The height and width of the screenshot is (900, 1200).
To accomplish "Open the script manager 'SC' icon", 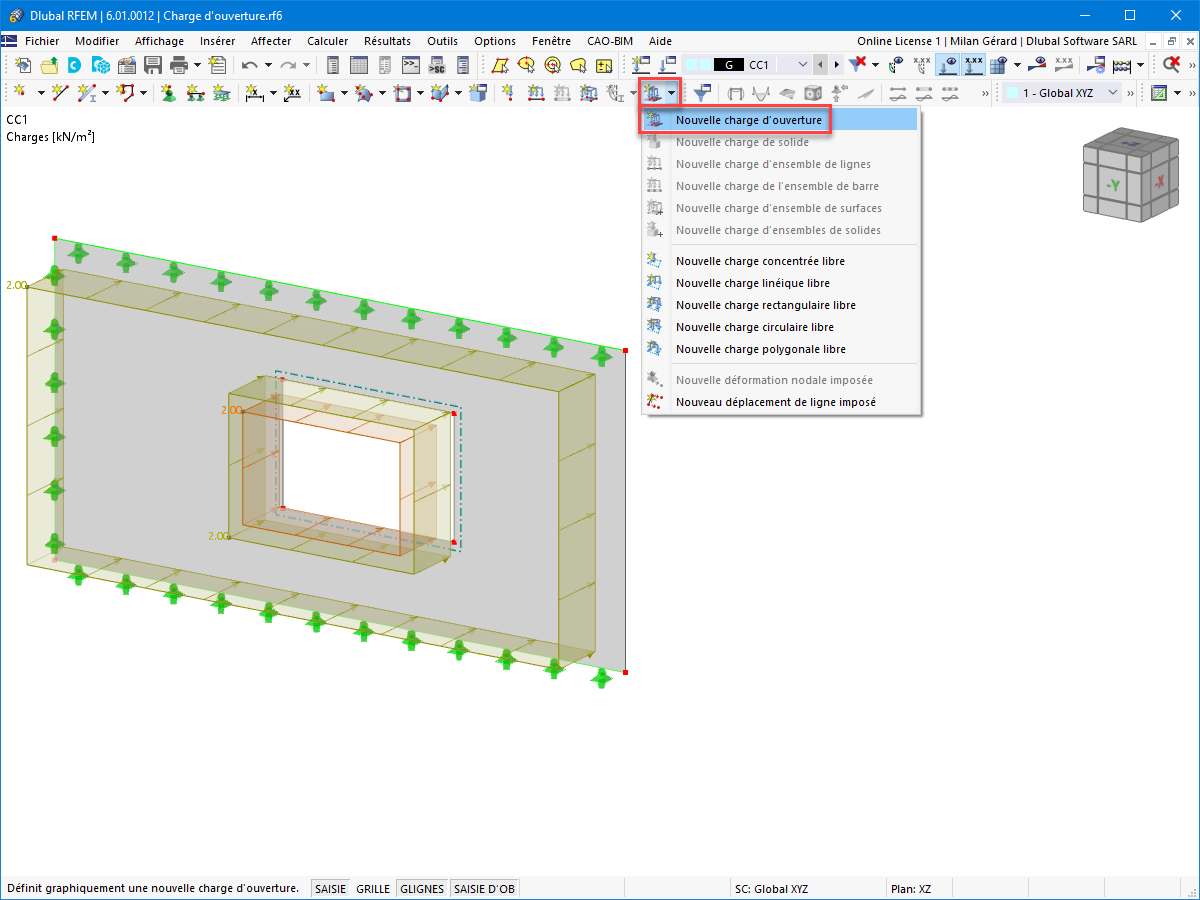I will point(436,65).
